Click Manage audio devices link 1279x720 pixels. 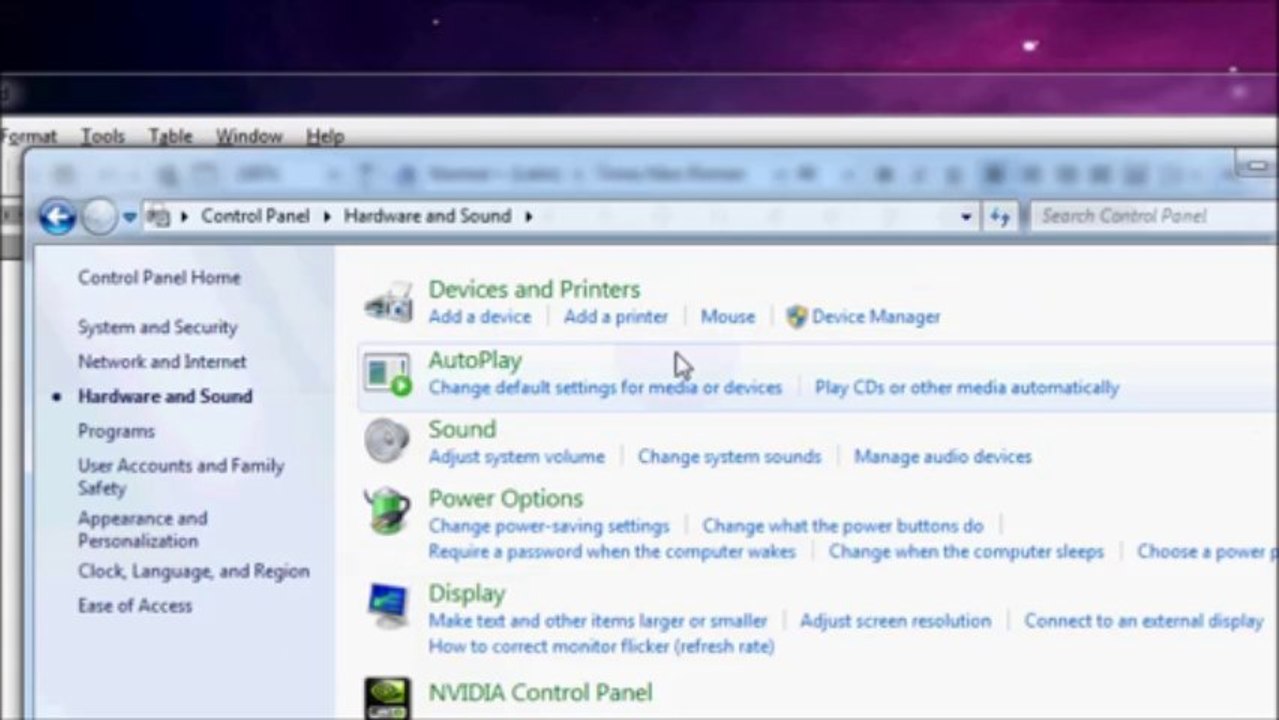point(943,457)
